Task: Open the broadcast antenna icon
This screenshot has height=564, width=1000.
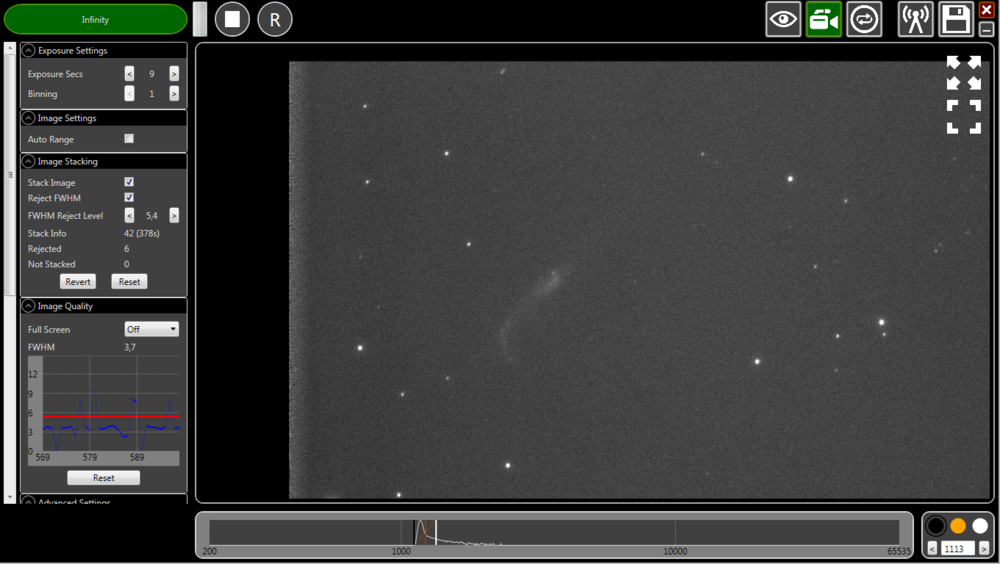Action: [x=915, y=19]
